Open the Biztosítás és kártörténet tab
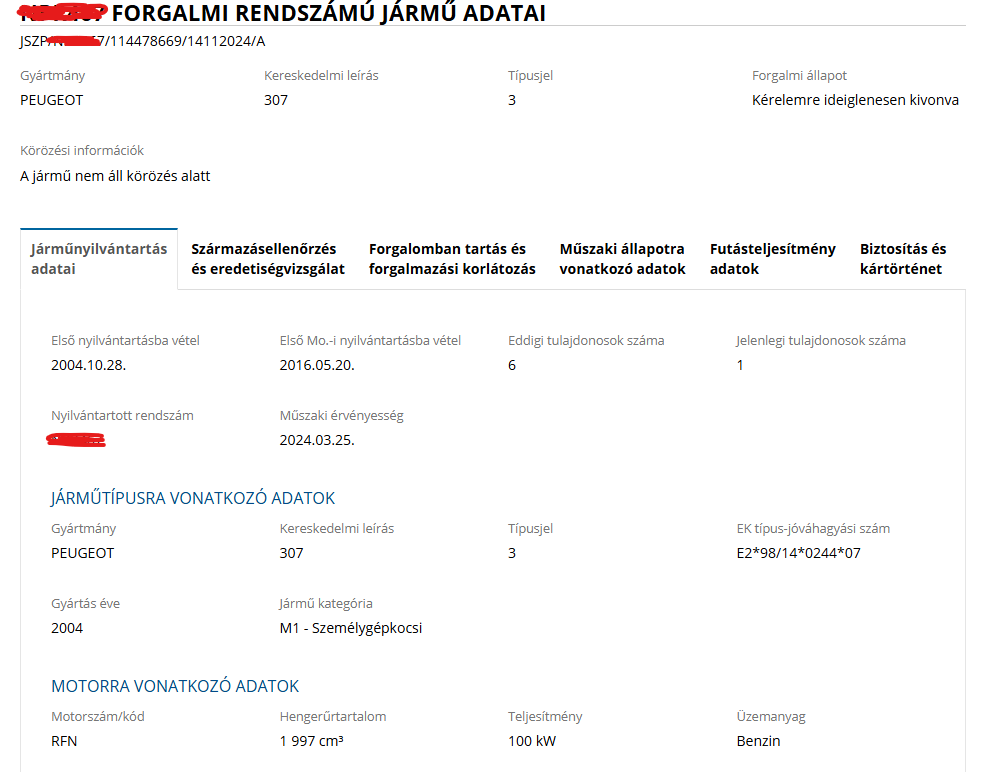This screenshot has height=772, width=993. [902, 259]
